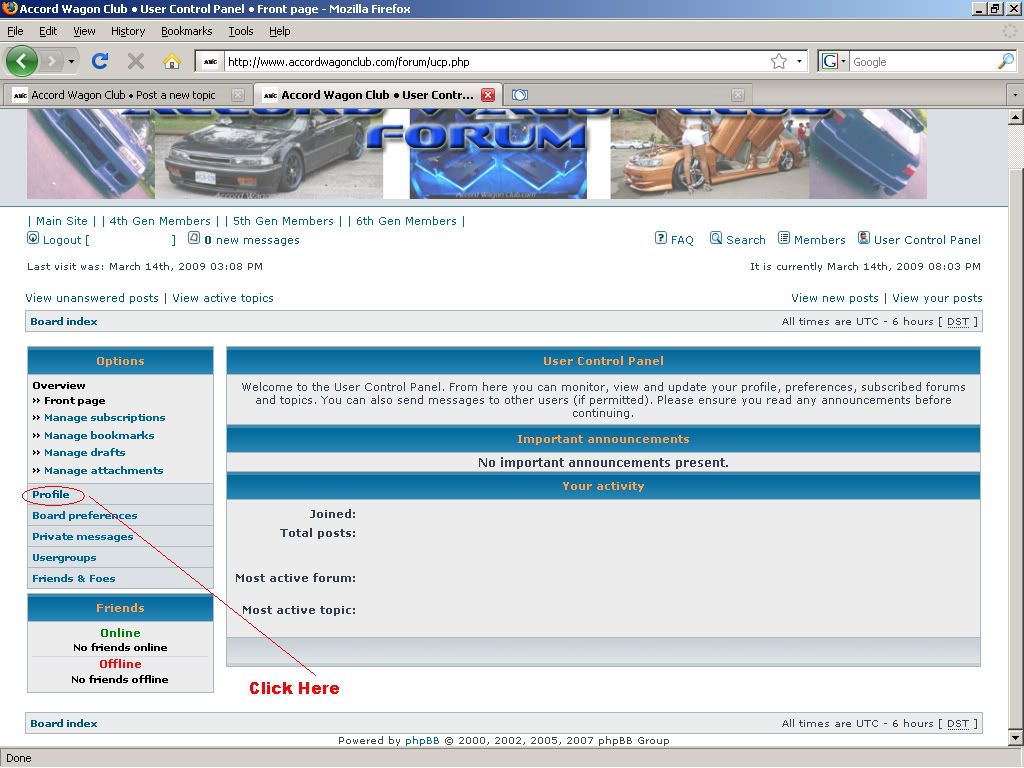Click the top Board index breadcrumb
The height and width of the screenshot is (768, 1024).
[64, 321]
